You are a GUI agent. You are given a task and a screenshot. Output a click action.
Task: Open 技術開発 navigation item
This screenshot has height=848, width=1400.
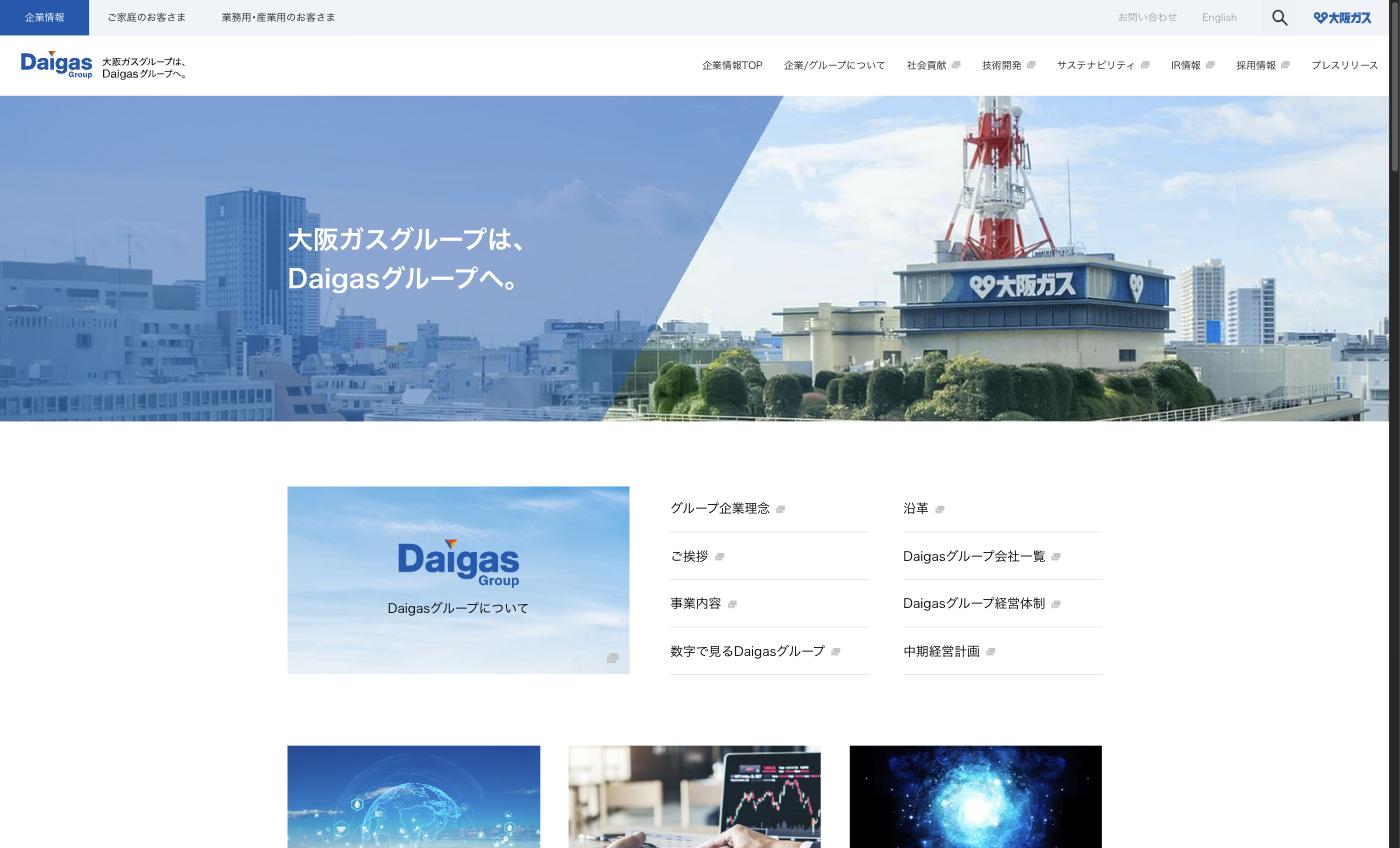pyautogui.click(x=1001, y=65)
